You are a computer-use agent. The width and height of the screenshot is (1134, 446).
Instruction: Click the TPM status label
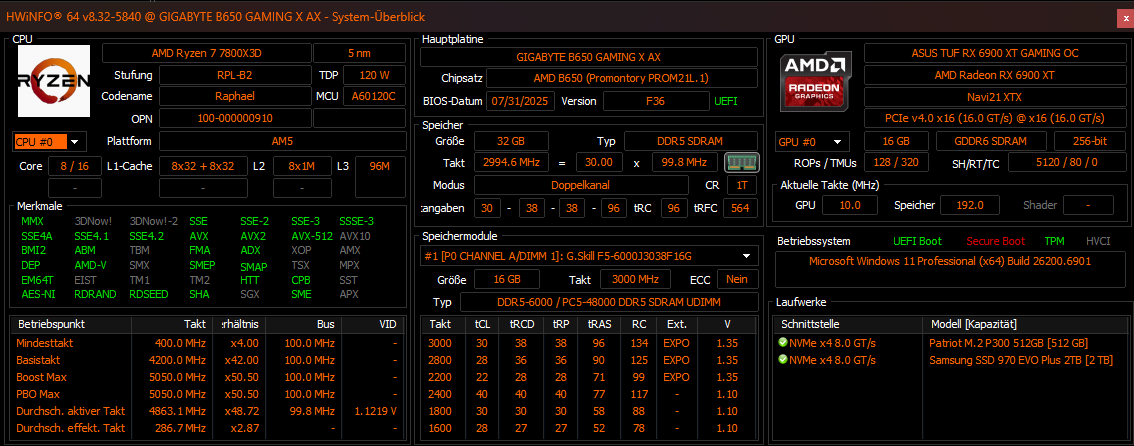coord(1054,241)
